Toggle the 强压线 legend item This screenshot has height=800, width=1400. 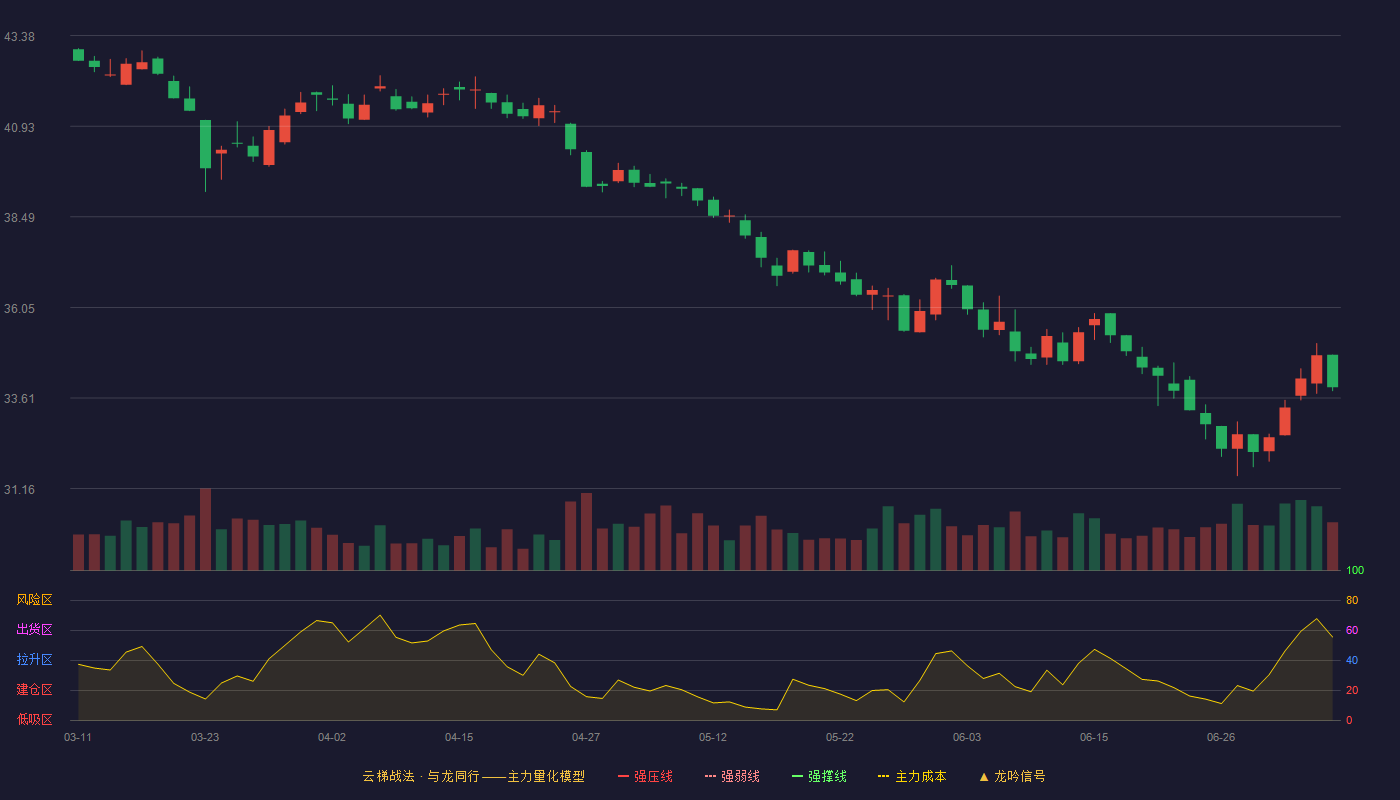tap(645, 776)
